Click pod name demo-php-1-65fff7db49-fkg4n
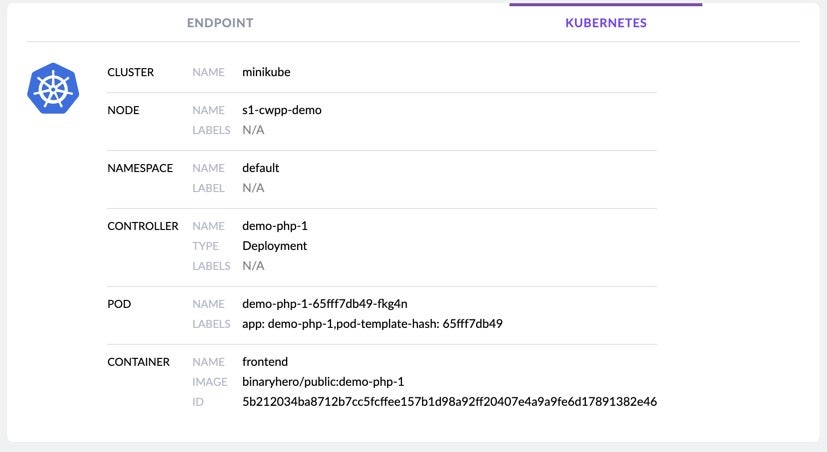Viewport: 827px width, 452px height. pos(325,304)
